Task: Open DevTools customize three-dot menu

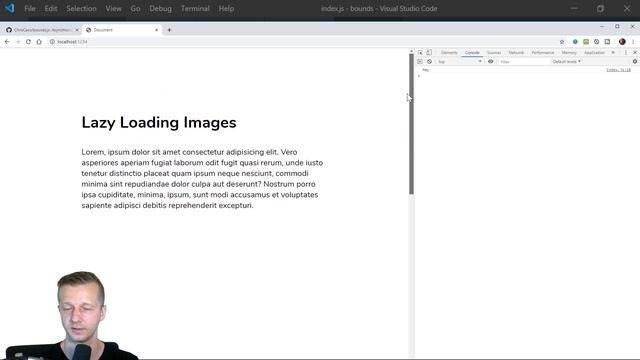Action: (x=625, y=53)
